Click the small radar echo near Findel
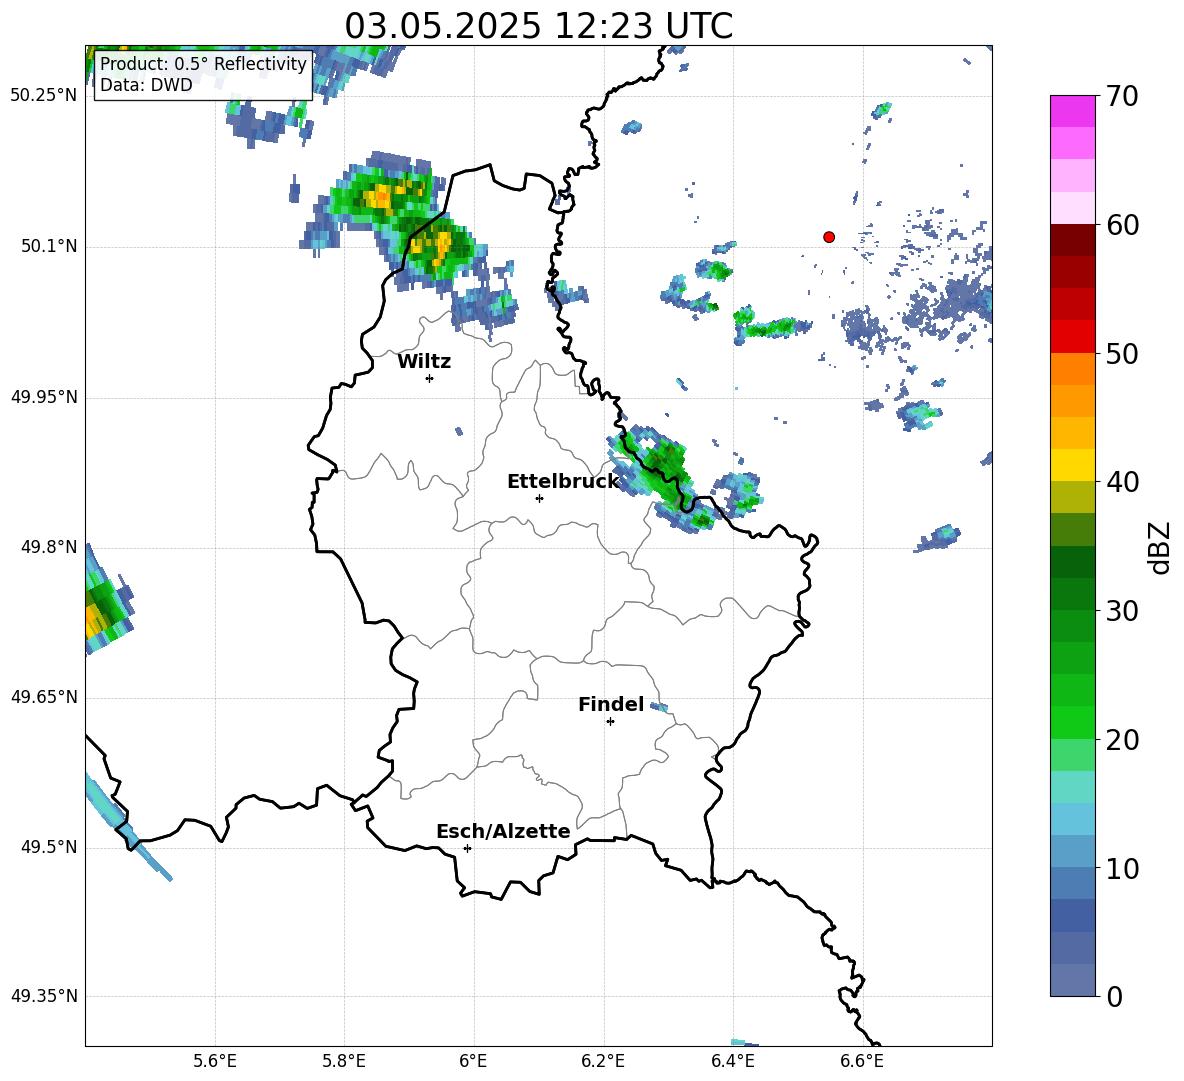This screenshot has width=1184, height=1081. tap(659, 707)
